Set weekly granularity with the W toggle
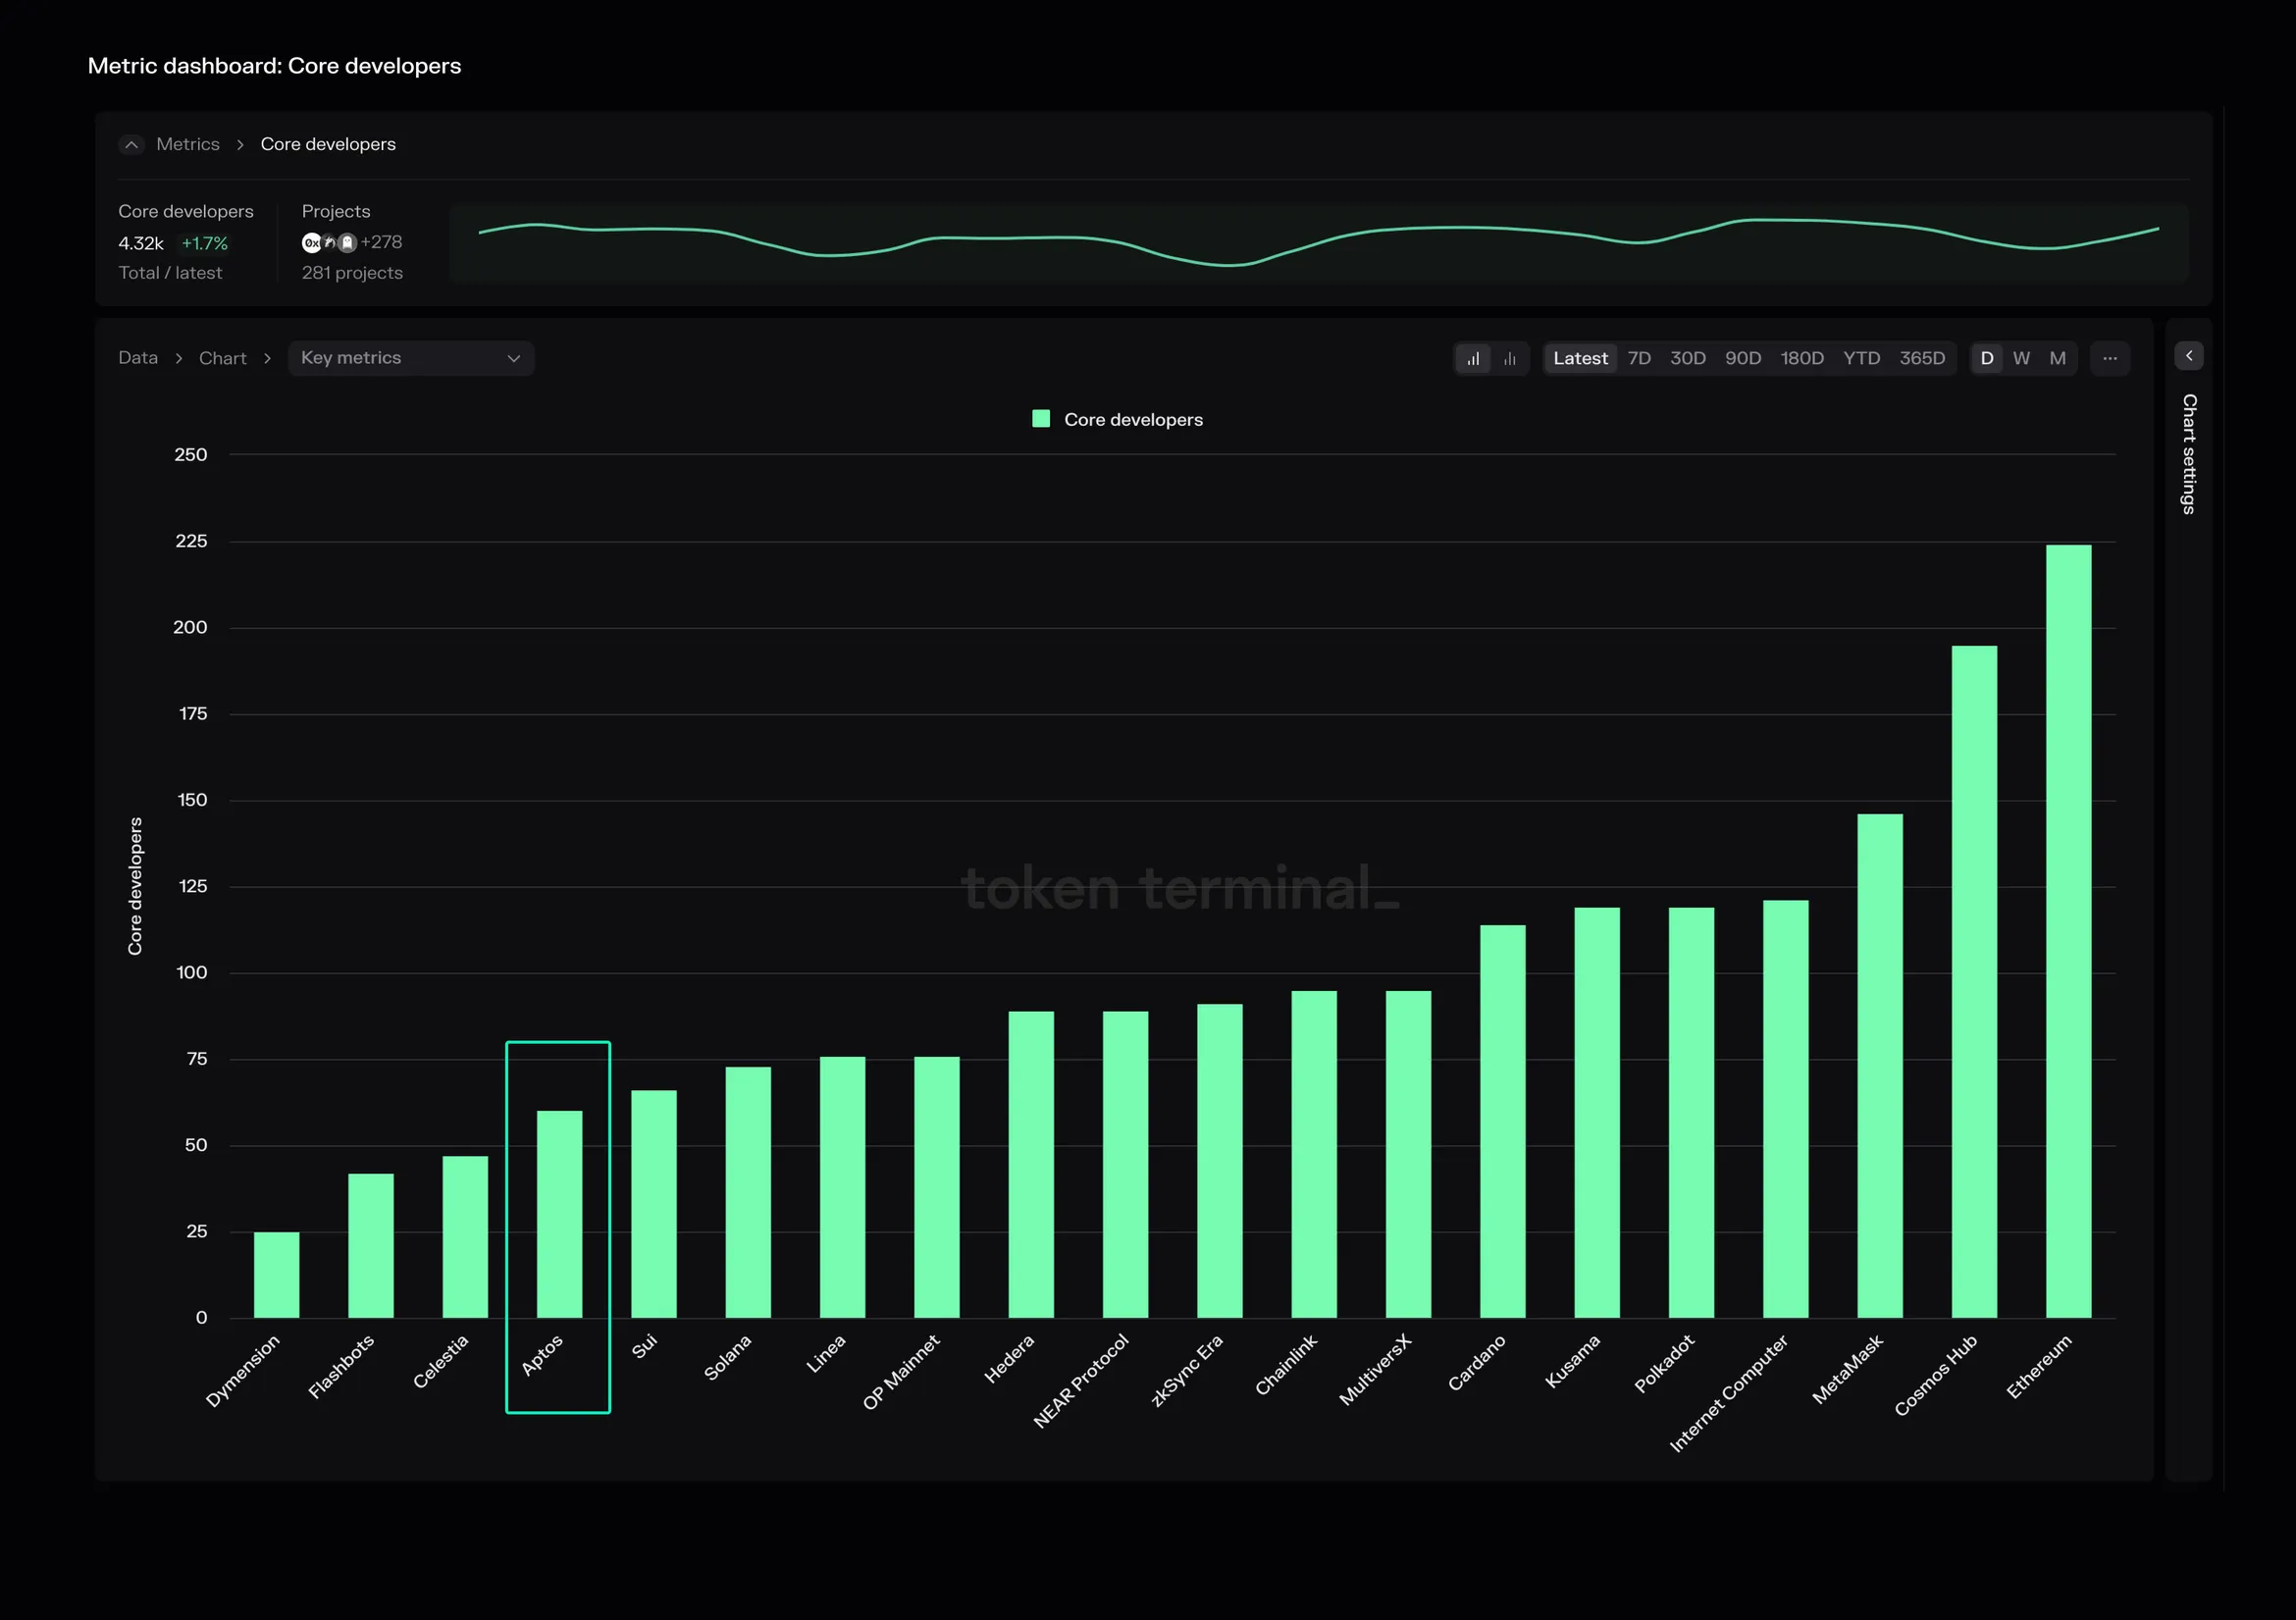The height and width of the screenshot is (1620, 2296). click(x=2021, y=358)
